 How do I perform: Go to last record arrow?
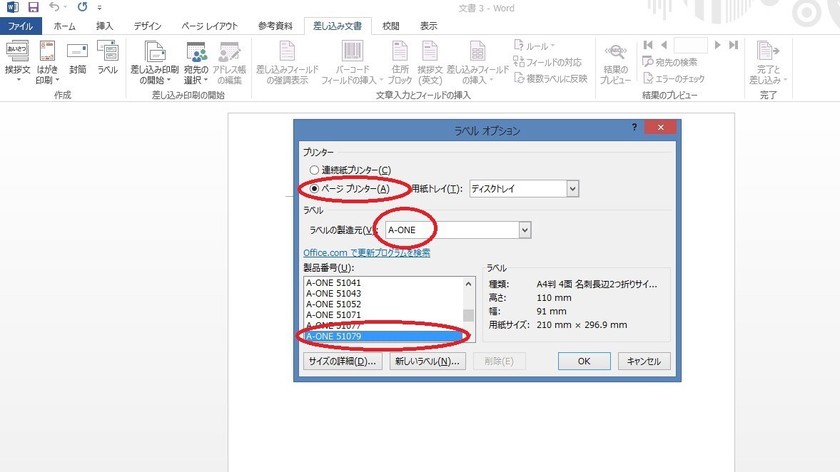[733, 45]
